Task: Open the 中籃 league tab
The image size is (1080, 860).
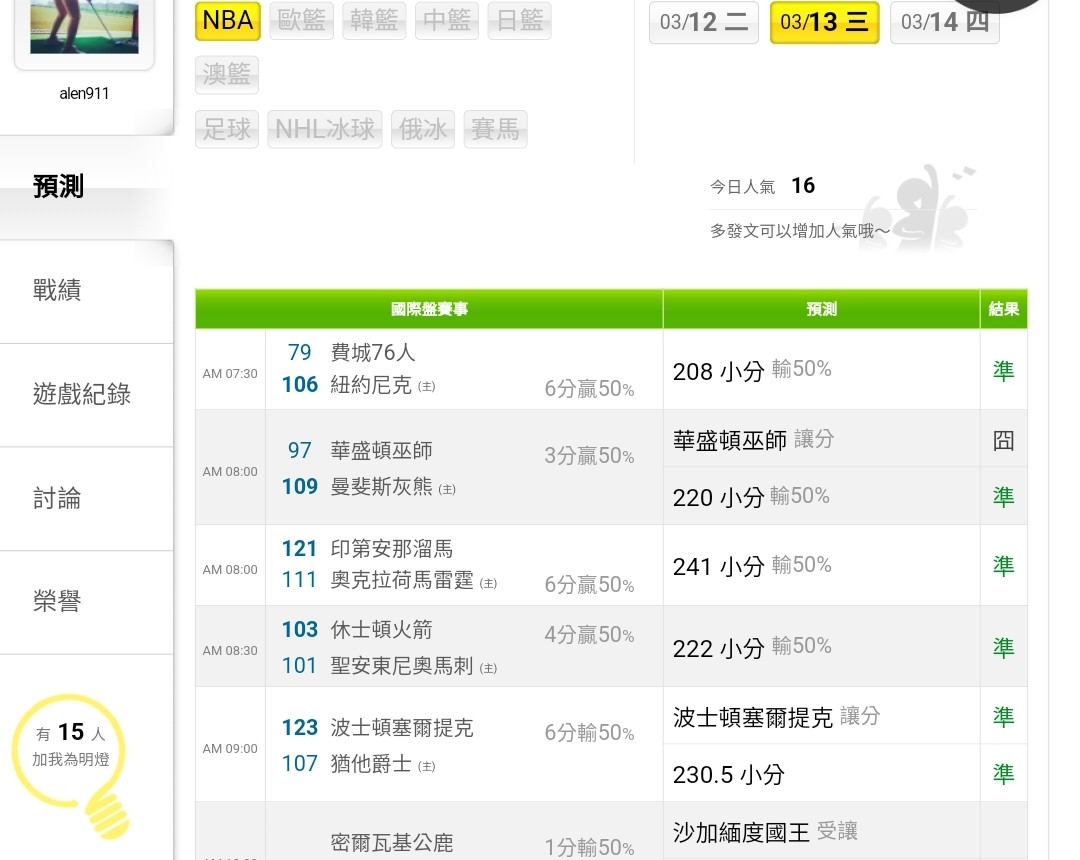Action: pyautogui.click(x=447, y=21)
